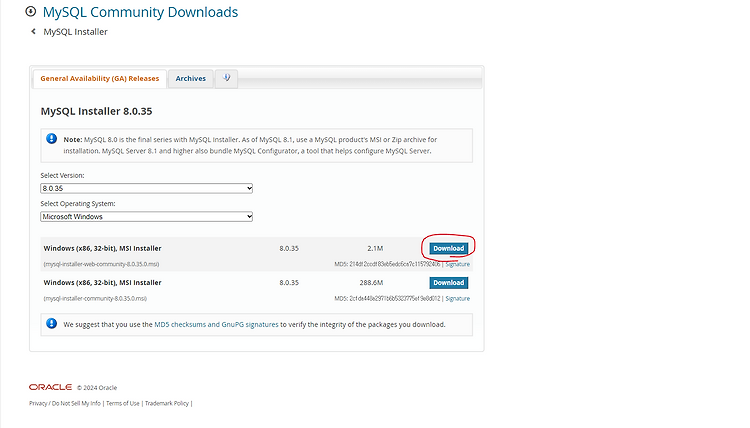Click the back arrow next to MySQL Installer

click(33, 32)
